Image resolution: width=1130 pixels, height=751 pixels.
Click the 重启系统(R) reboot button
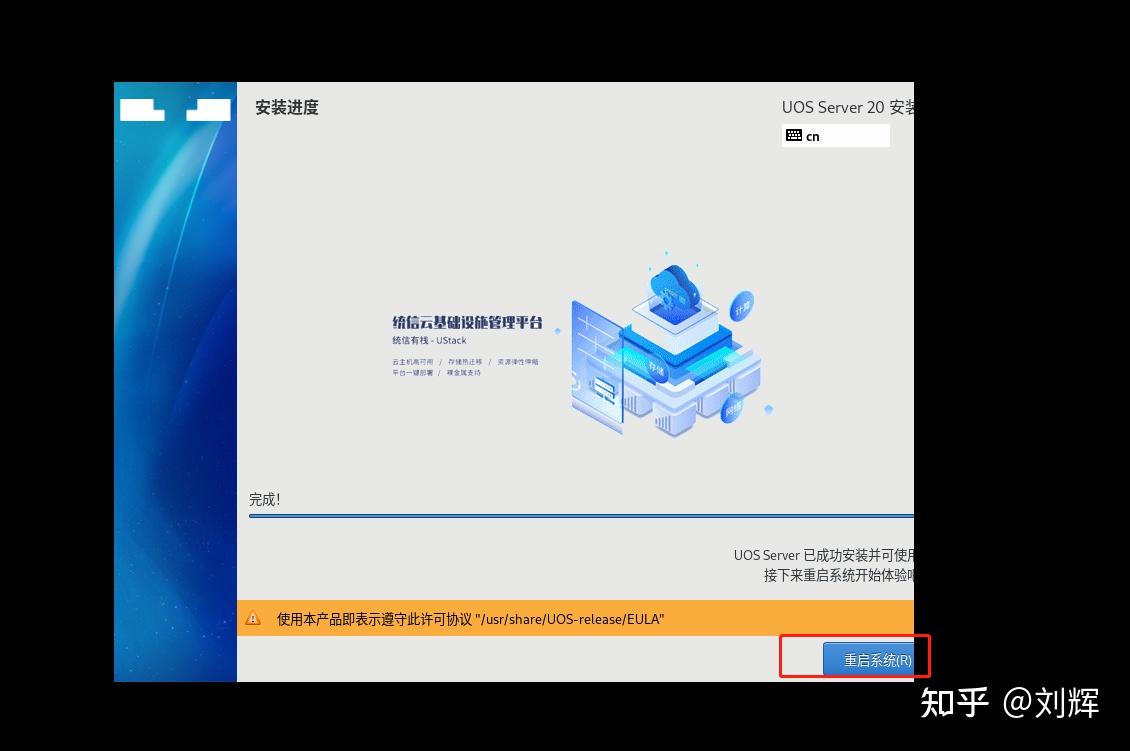point(868,659)
